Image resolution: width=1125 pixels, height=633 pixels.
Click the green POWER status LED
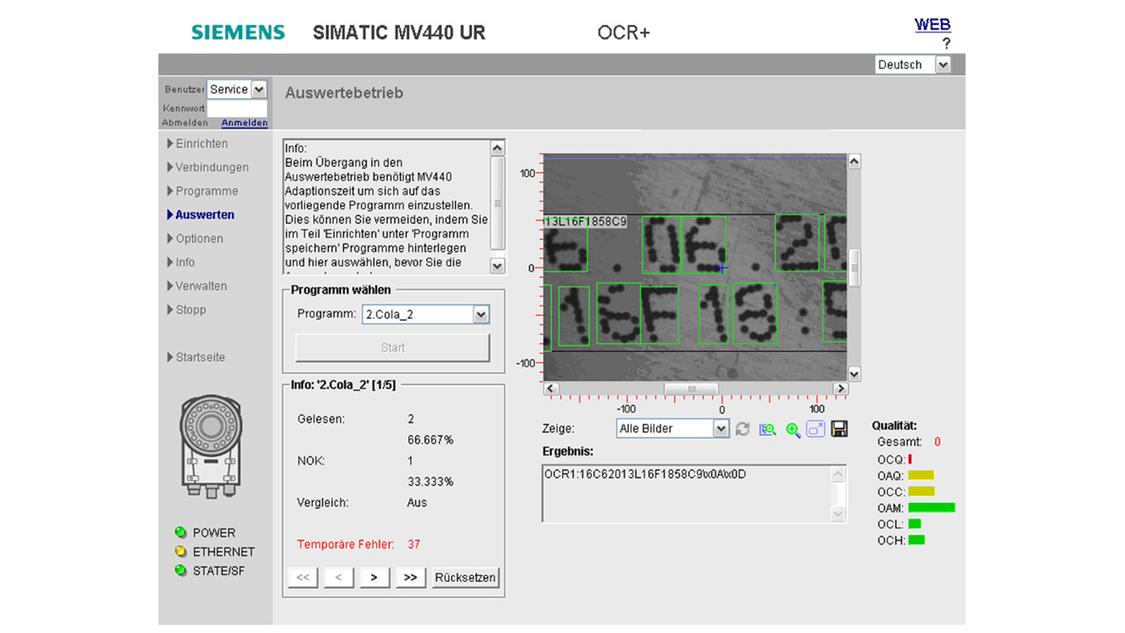tap(180, 532)
